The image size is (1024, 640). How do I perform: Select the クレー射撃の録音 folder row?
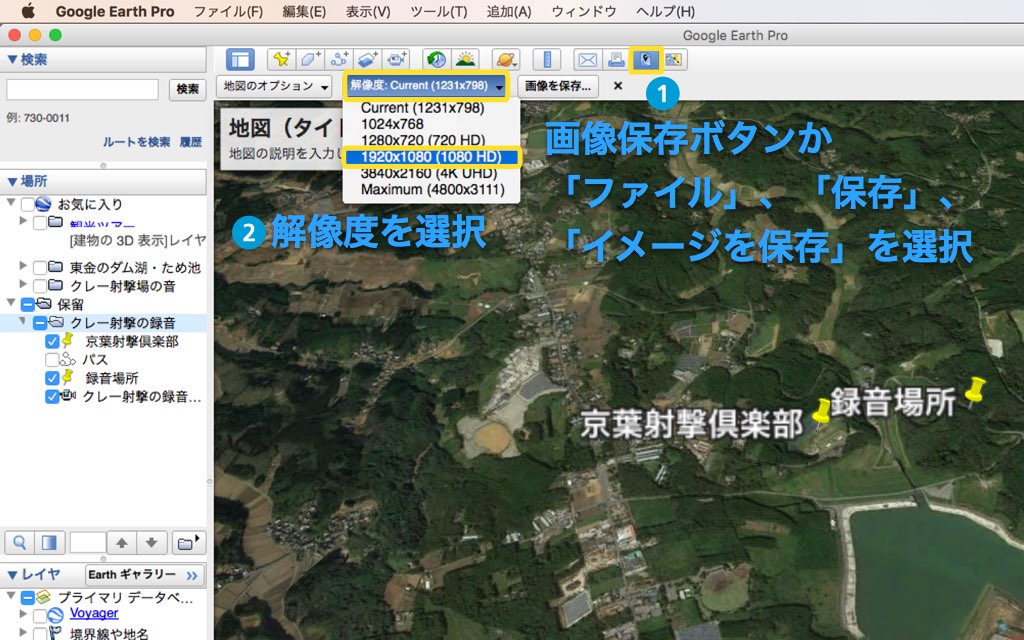click(103, 323)
